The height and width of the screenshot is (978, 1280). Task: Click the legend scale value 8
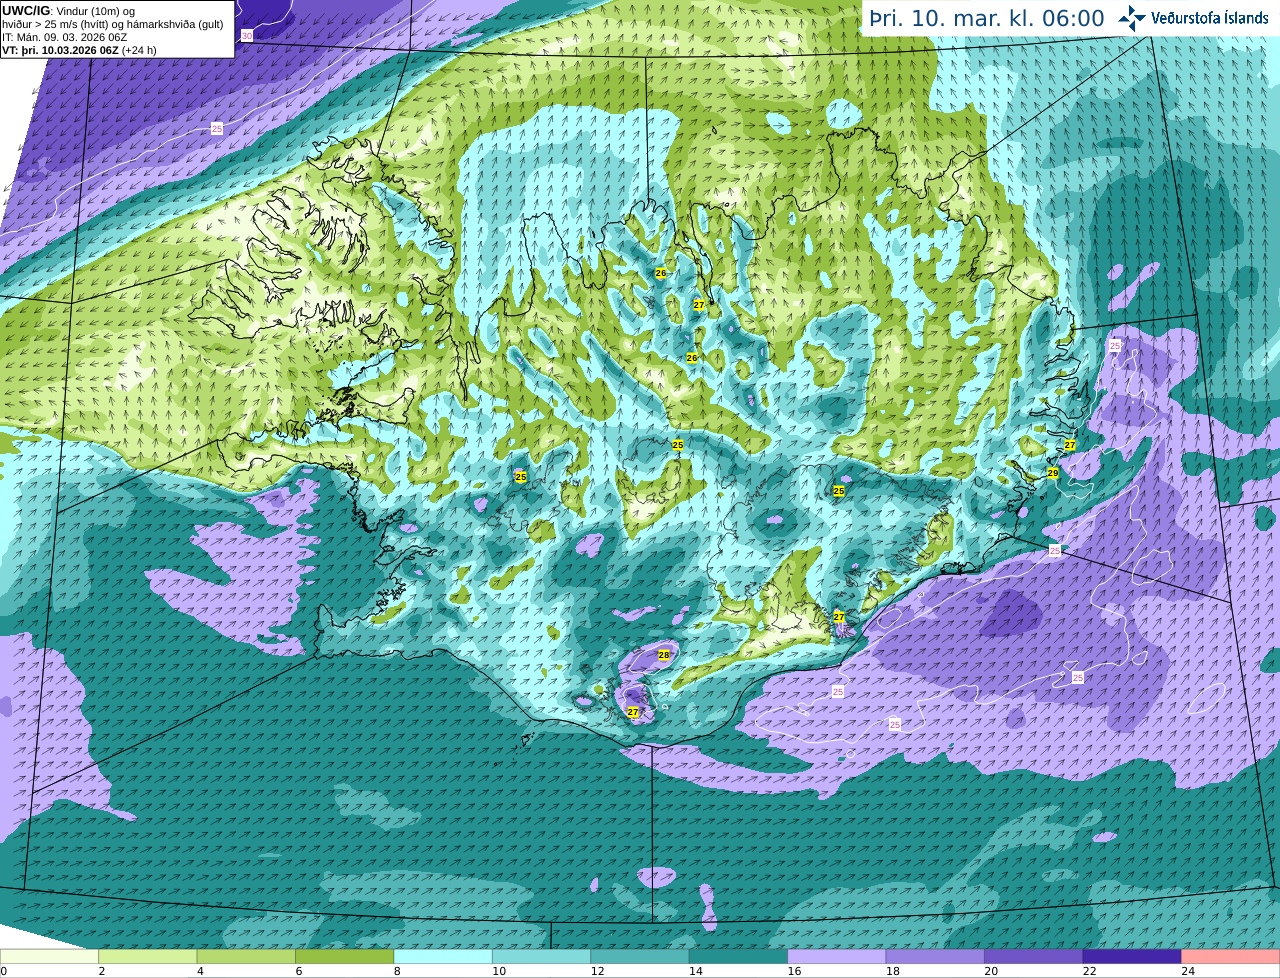397,971
